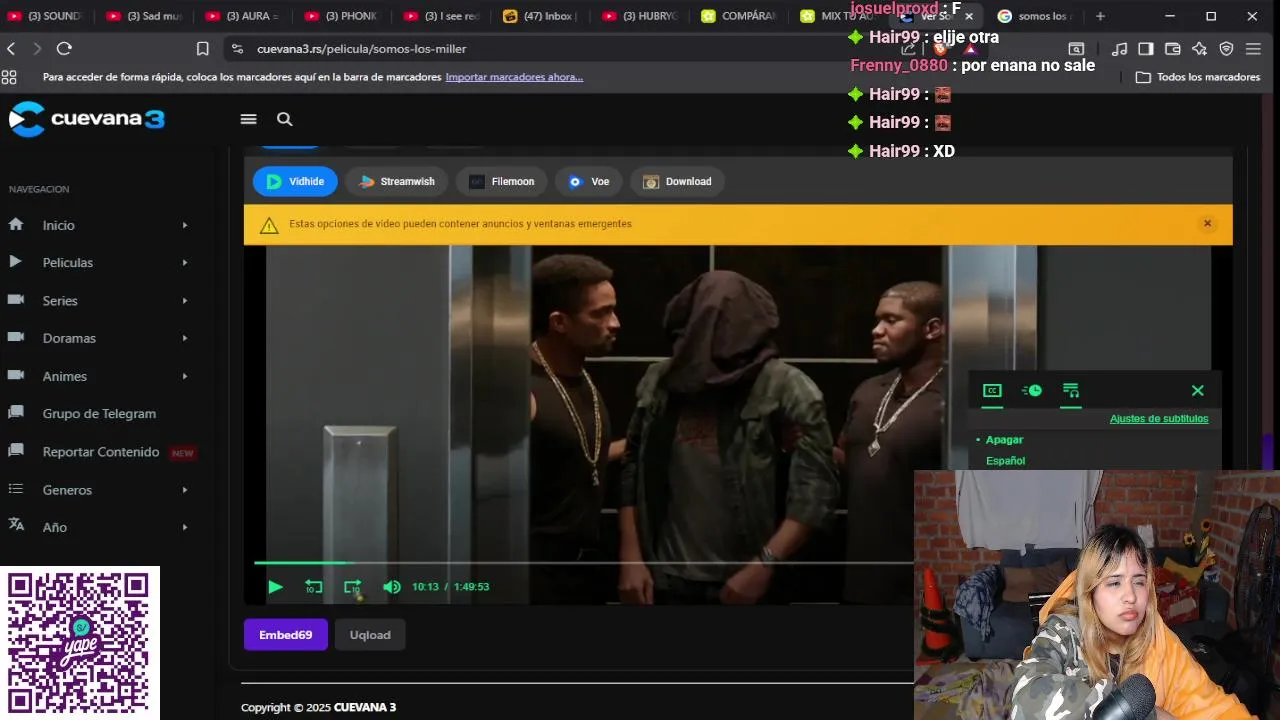Go back in the browser

11,49
